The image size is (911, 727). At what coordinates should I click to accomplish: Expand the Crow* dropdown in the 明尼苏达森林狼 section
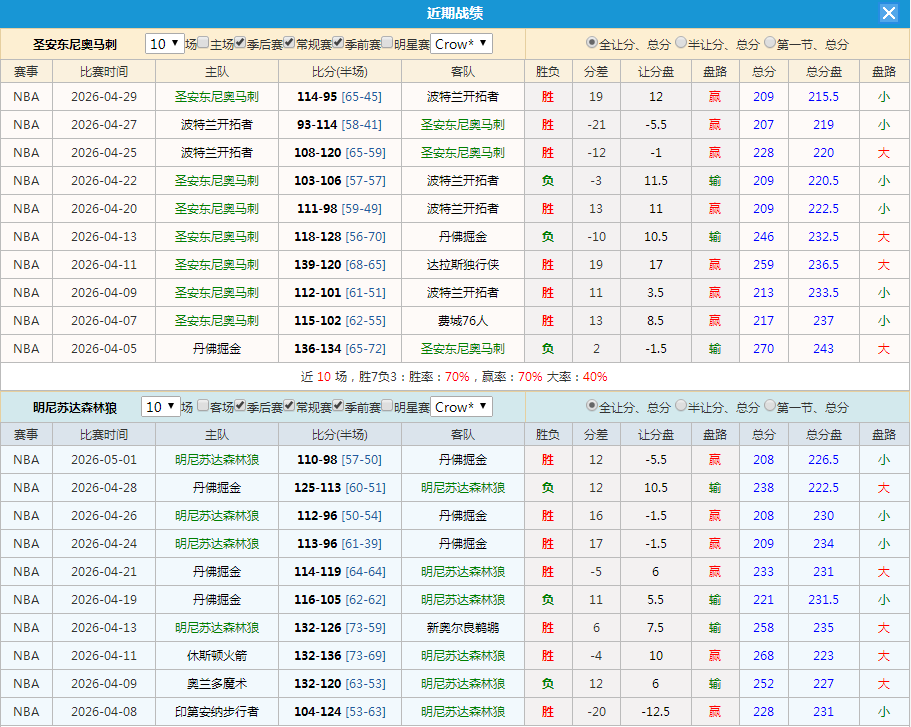tap(461, 407)
